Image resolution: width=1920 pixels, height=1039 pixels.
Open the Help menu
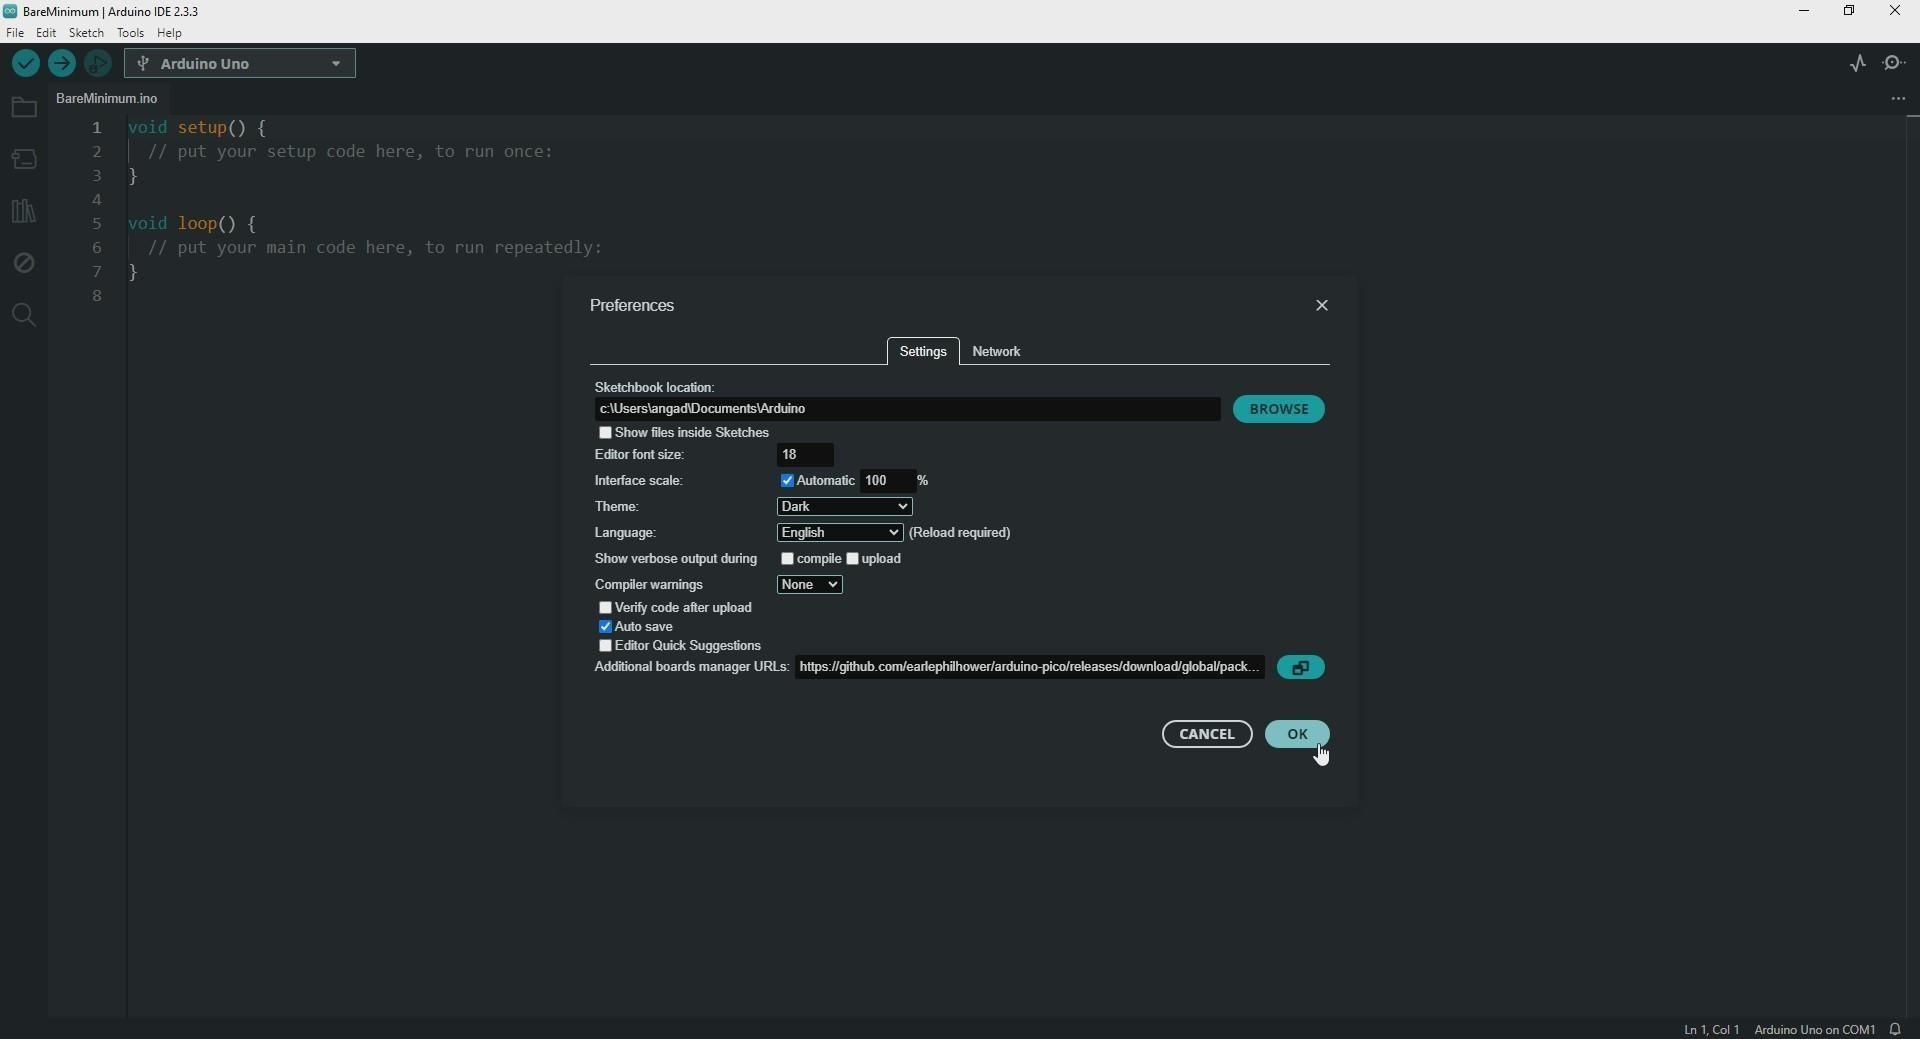click(170, 33)
